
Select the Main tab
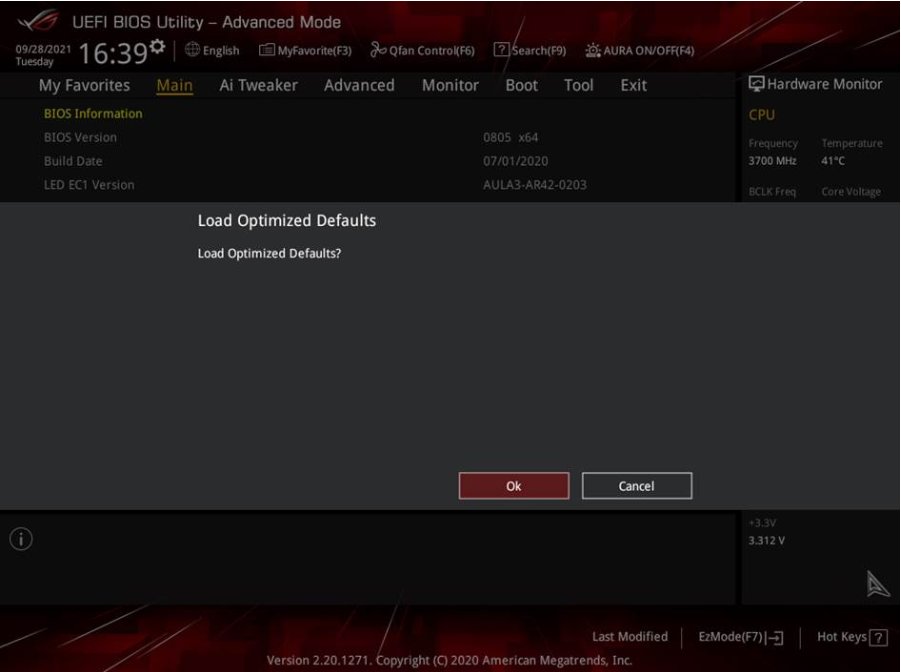point(175,86)
